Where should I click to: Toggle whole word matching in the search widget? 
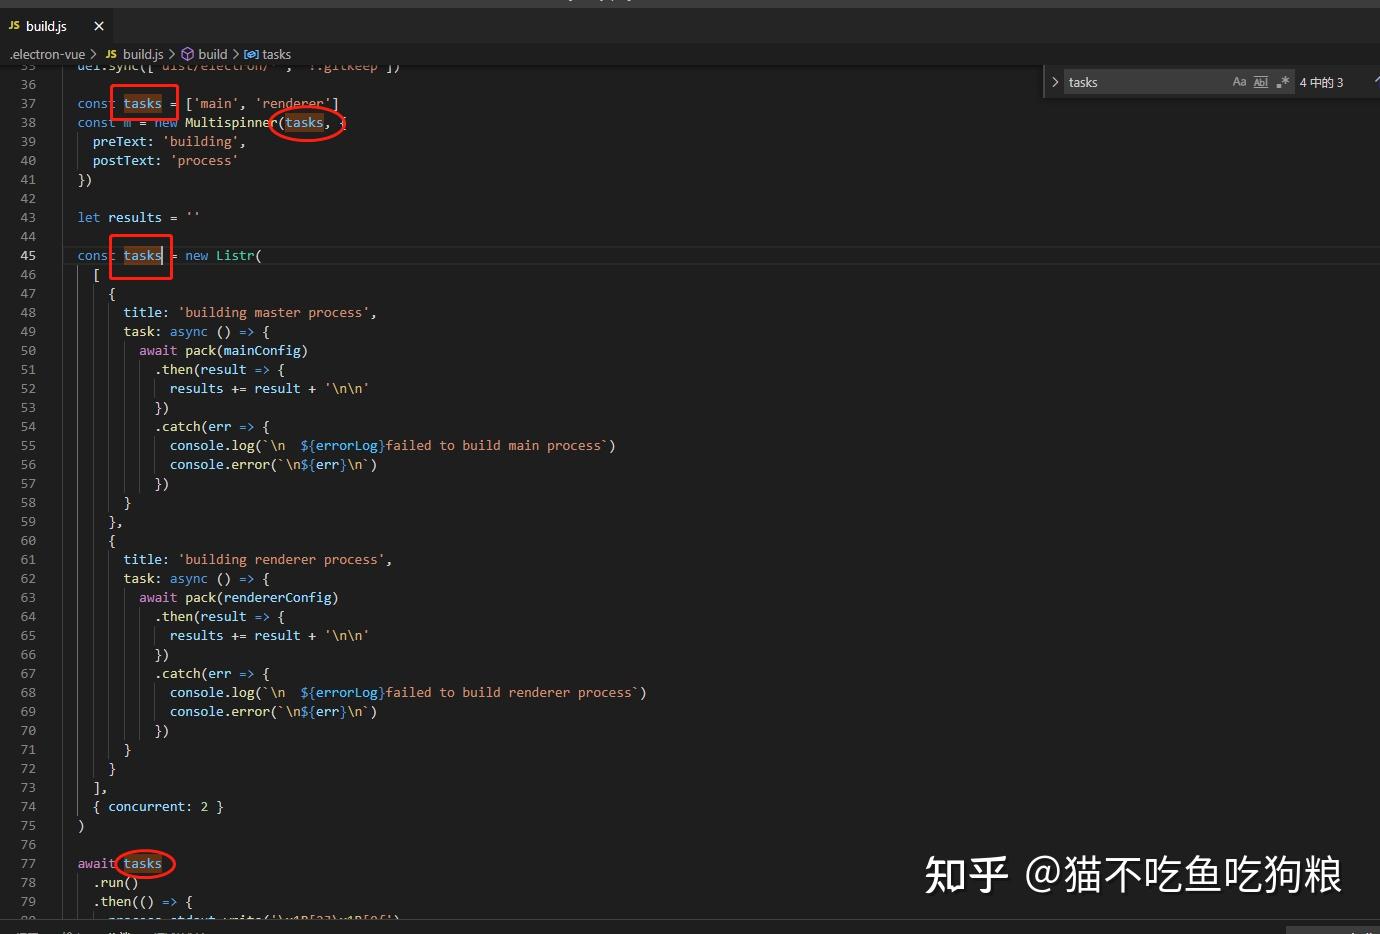click(x=1261, y=82)
